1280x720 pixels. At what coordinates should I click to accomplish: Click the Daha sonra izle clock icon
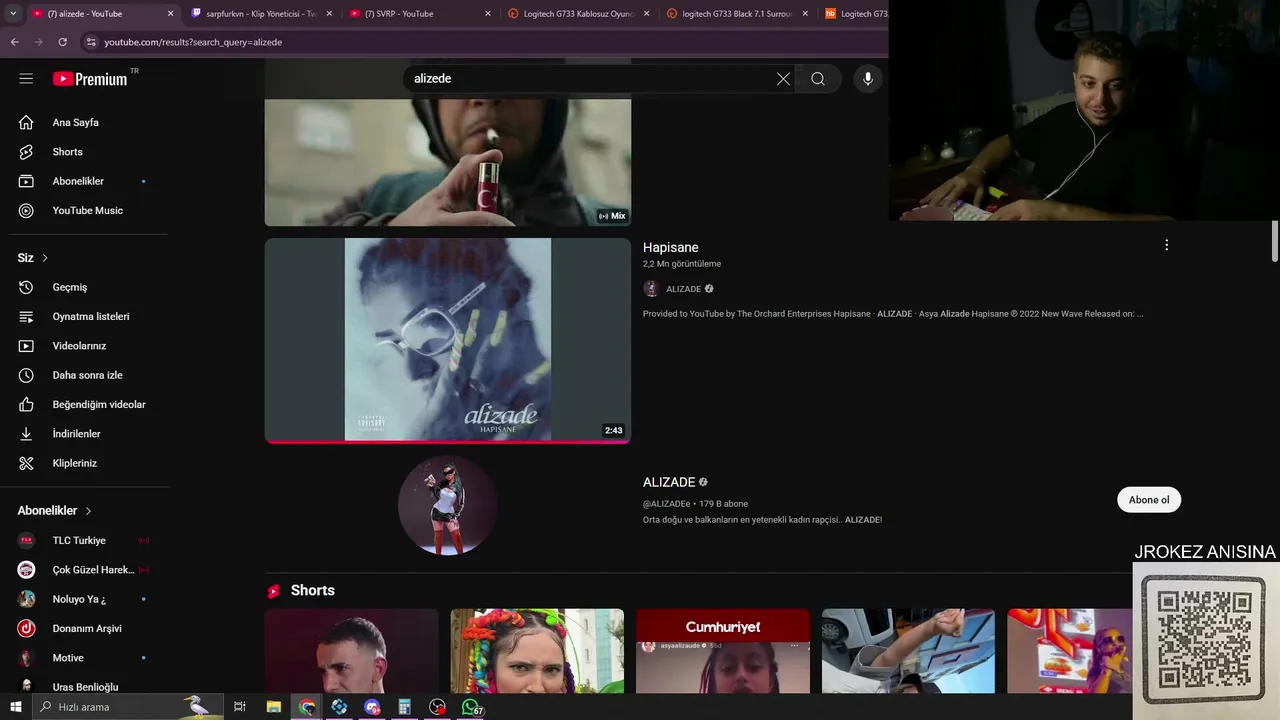[x=27, y=375]
